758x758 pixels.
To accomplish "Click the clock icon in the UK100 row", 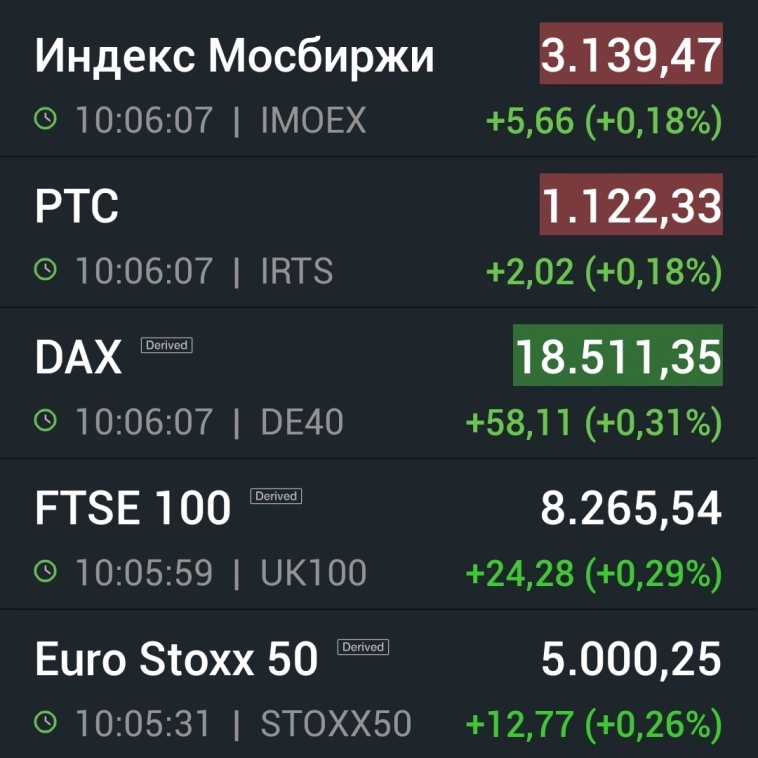I will tap(46, 572).
